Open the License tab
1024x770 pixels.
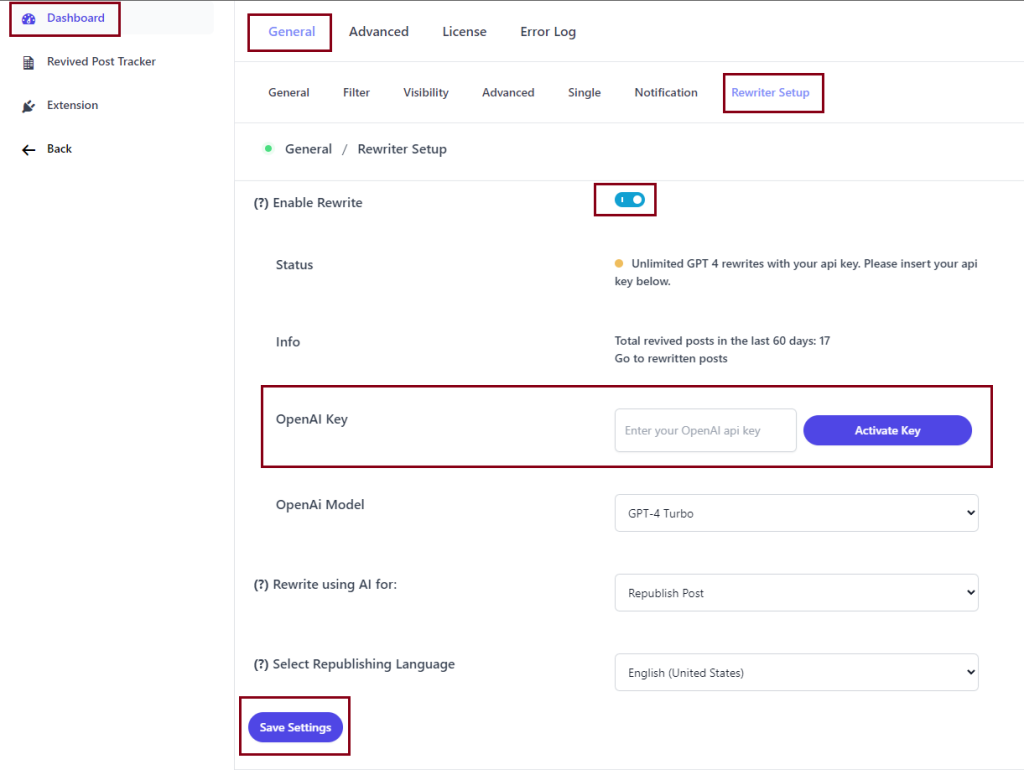(x=464, y=32)
